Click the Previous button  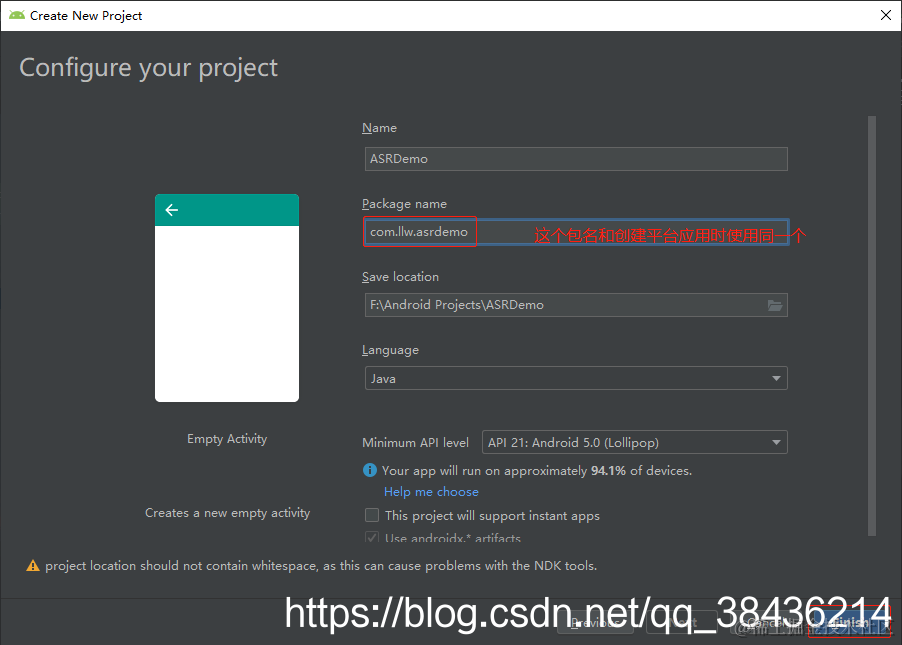(x=595, y=623)
